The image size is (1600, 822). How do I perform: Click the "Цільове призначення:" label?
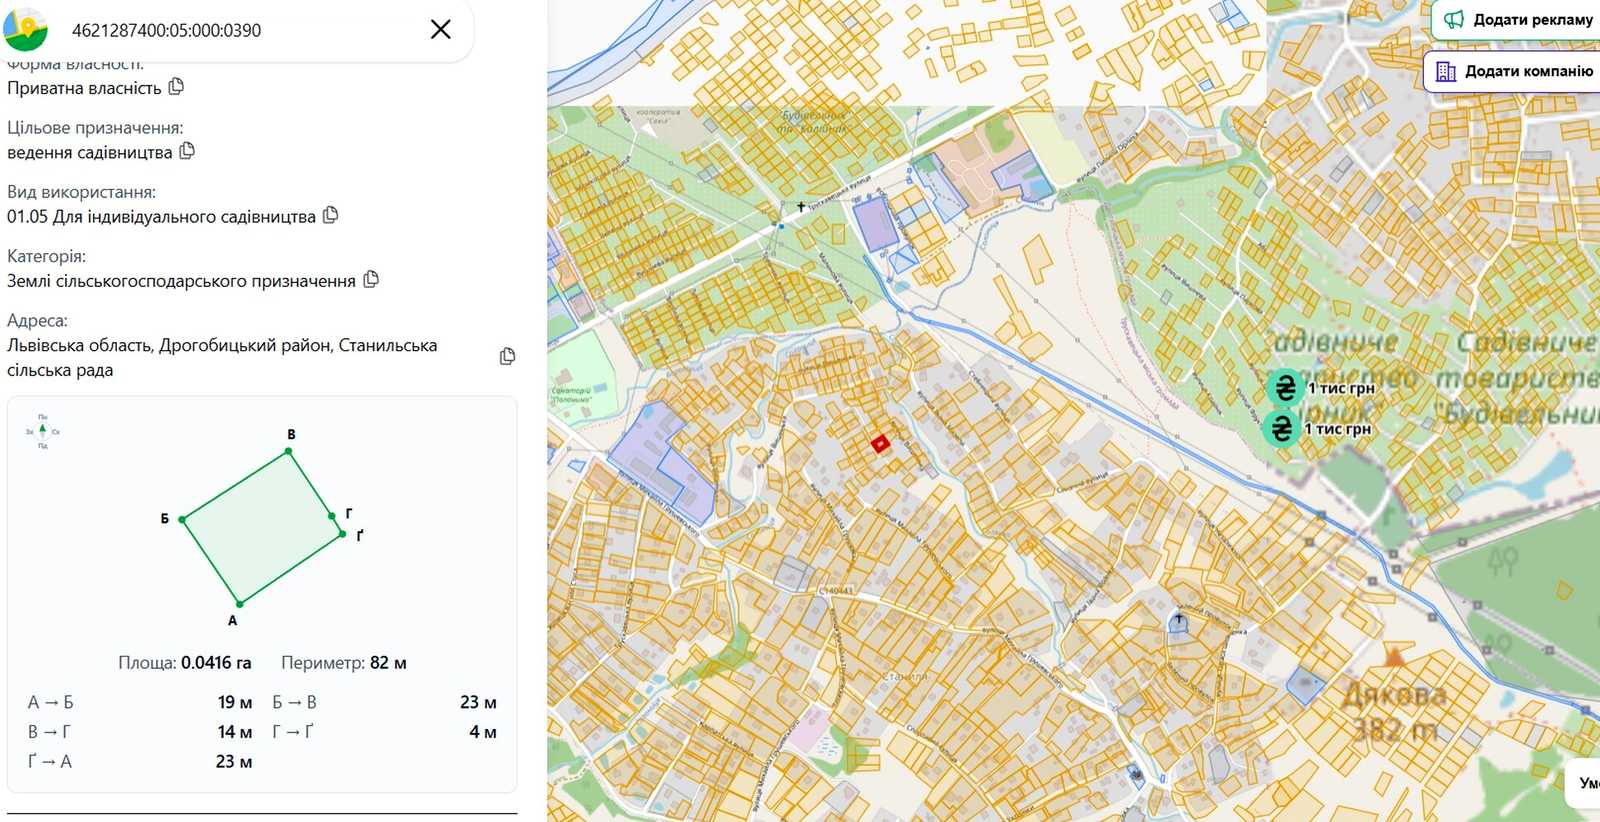coord(95,128)
